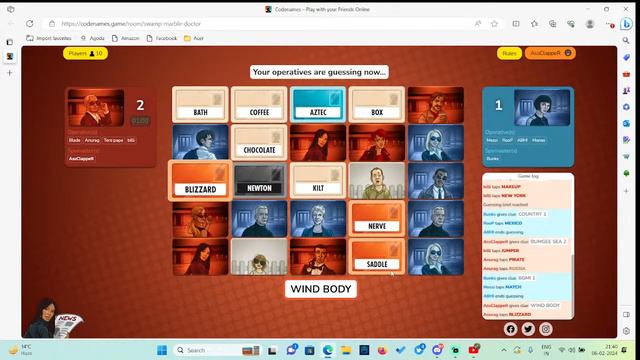Open the Bing Copilot sidebar icon

(626, 24)
